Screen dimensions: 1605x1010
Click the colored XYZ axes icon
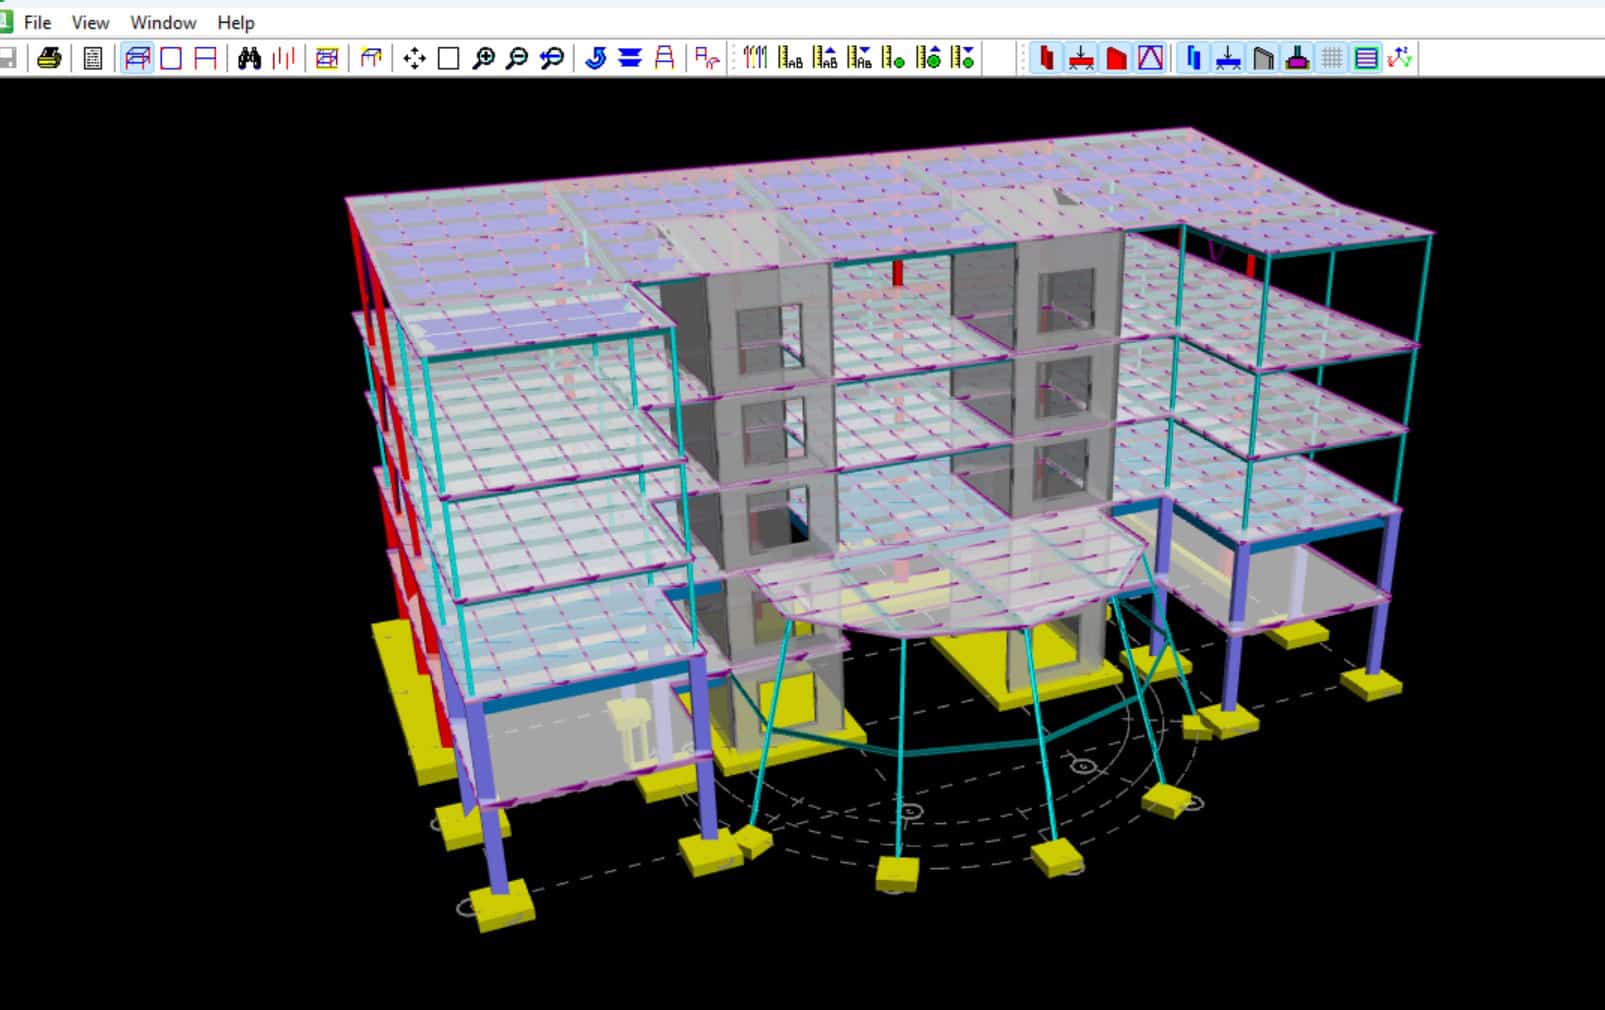1400,58
